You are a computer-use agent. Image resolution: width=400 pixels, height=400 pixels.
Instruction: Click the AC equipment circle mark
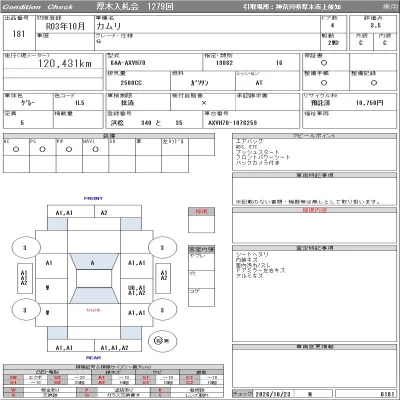(x=16, y=149)
